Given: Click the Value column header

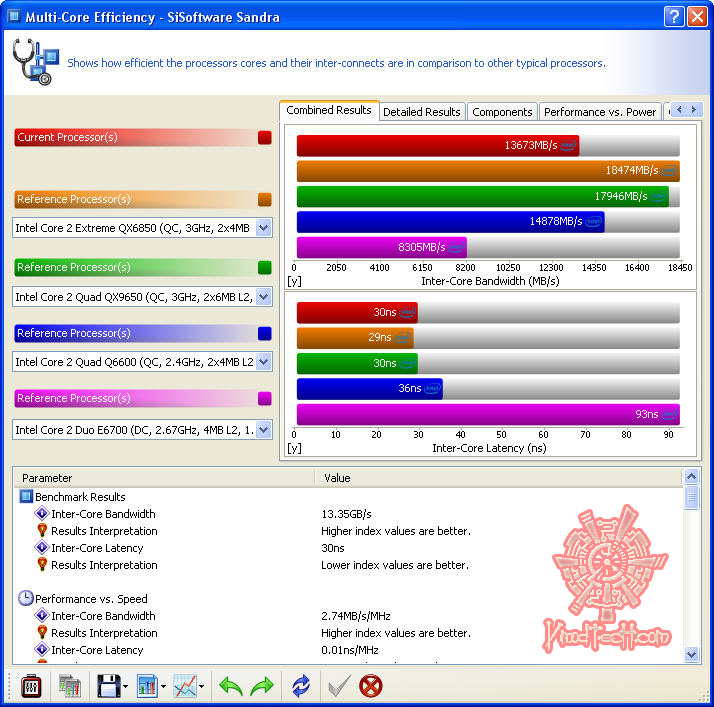Looking at the screenshot, I should point(499,478).
